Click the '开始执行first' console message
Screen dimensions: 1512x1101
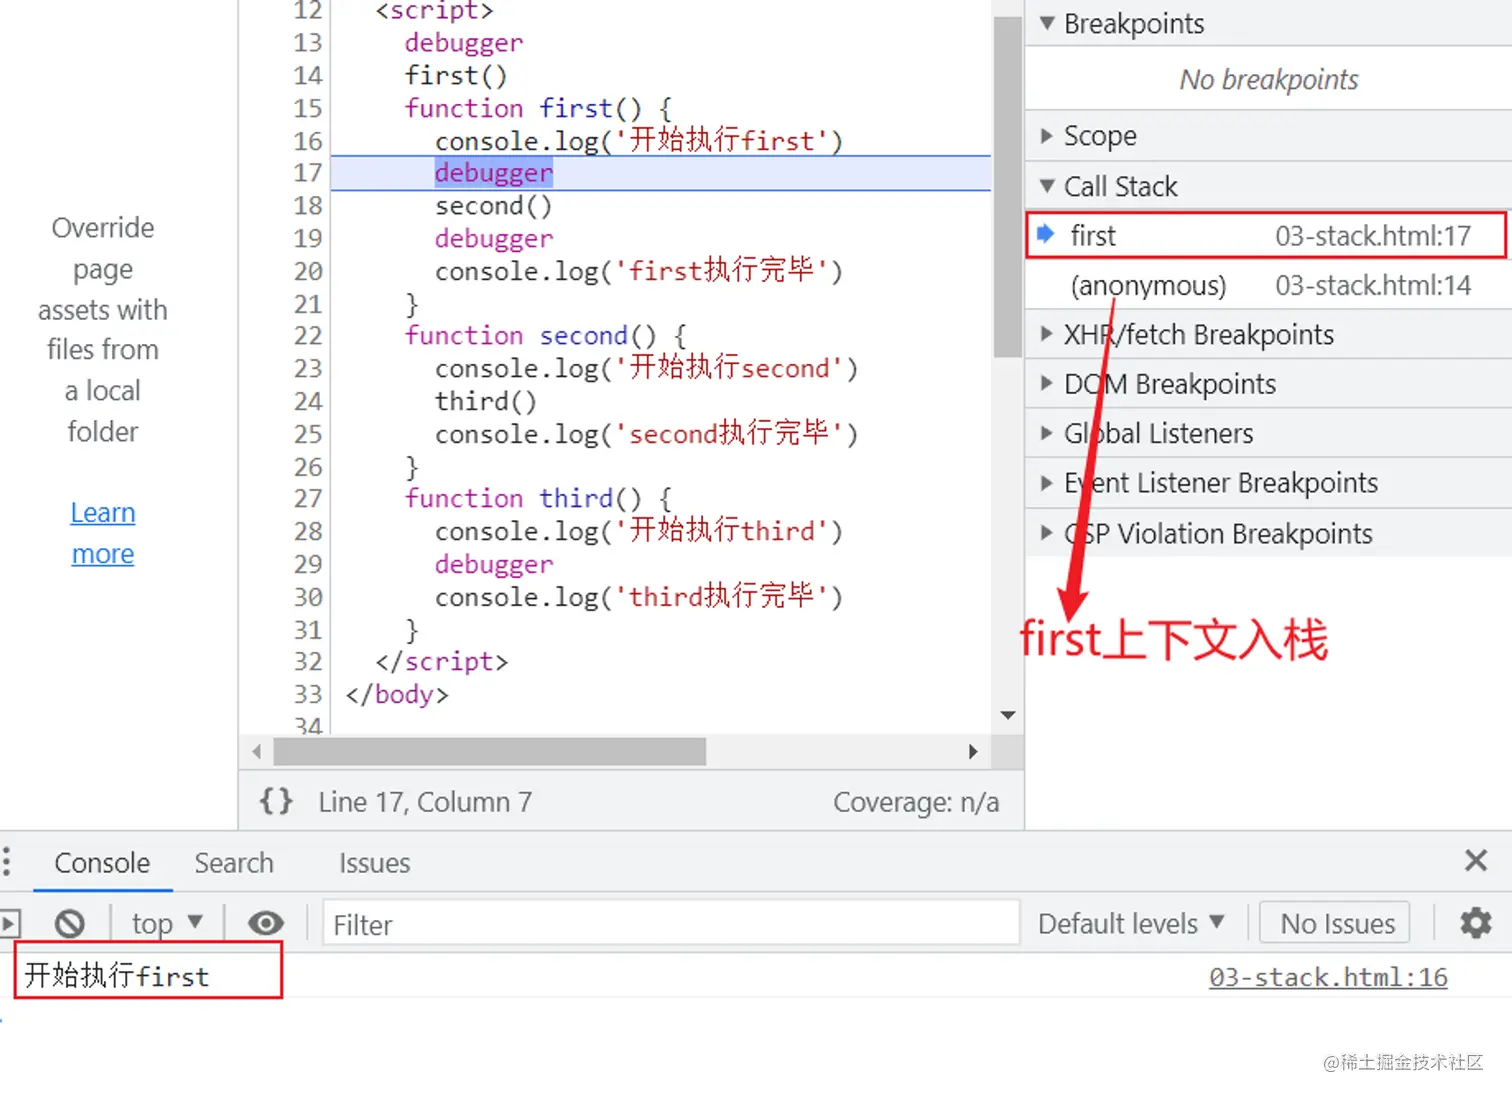(117, 976)
